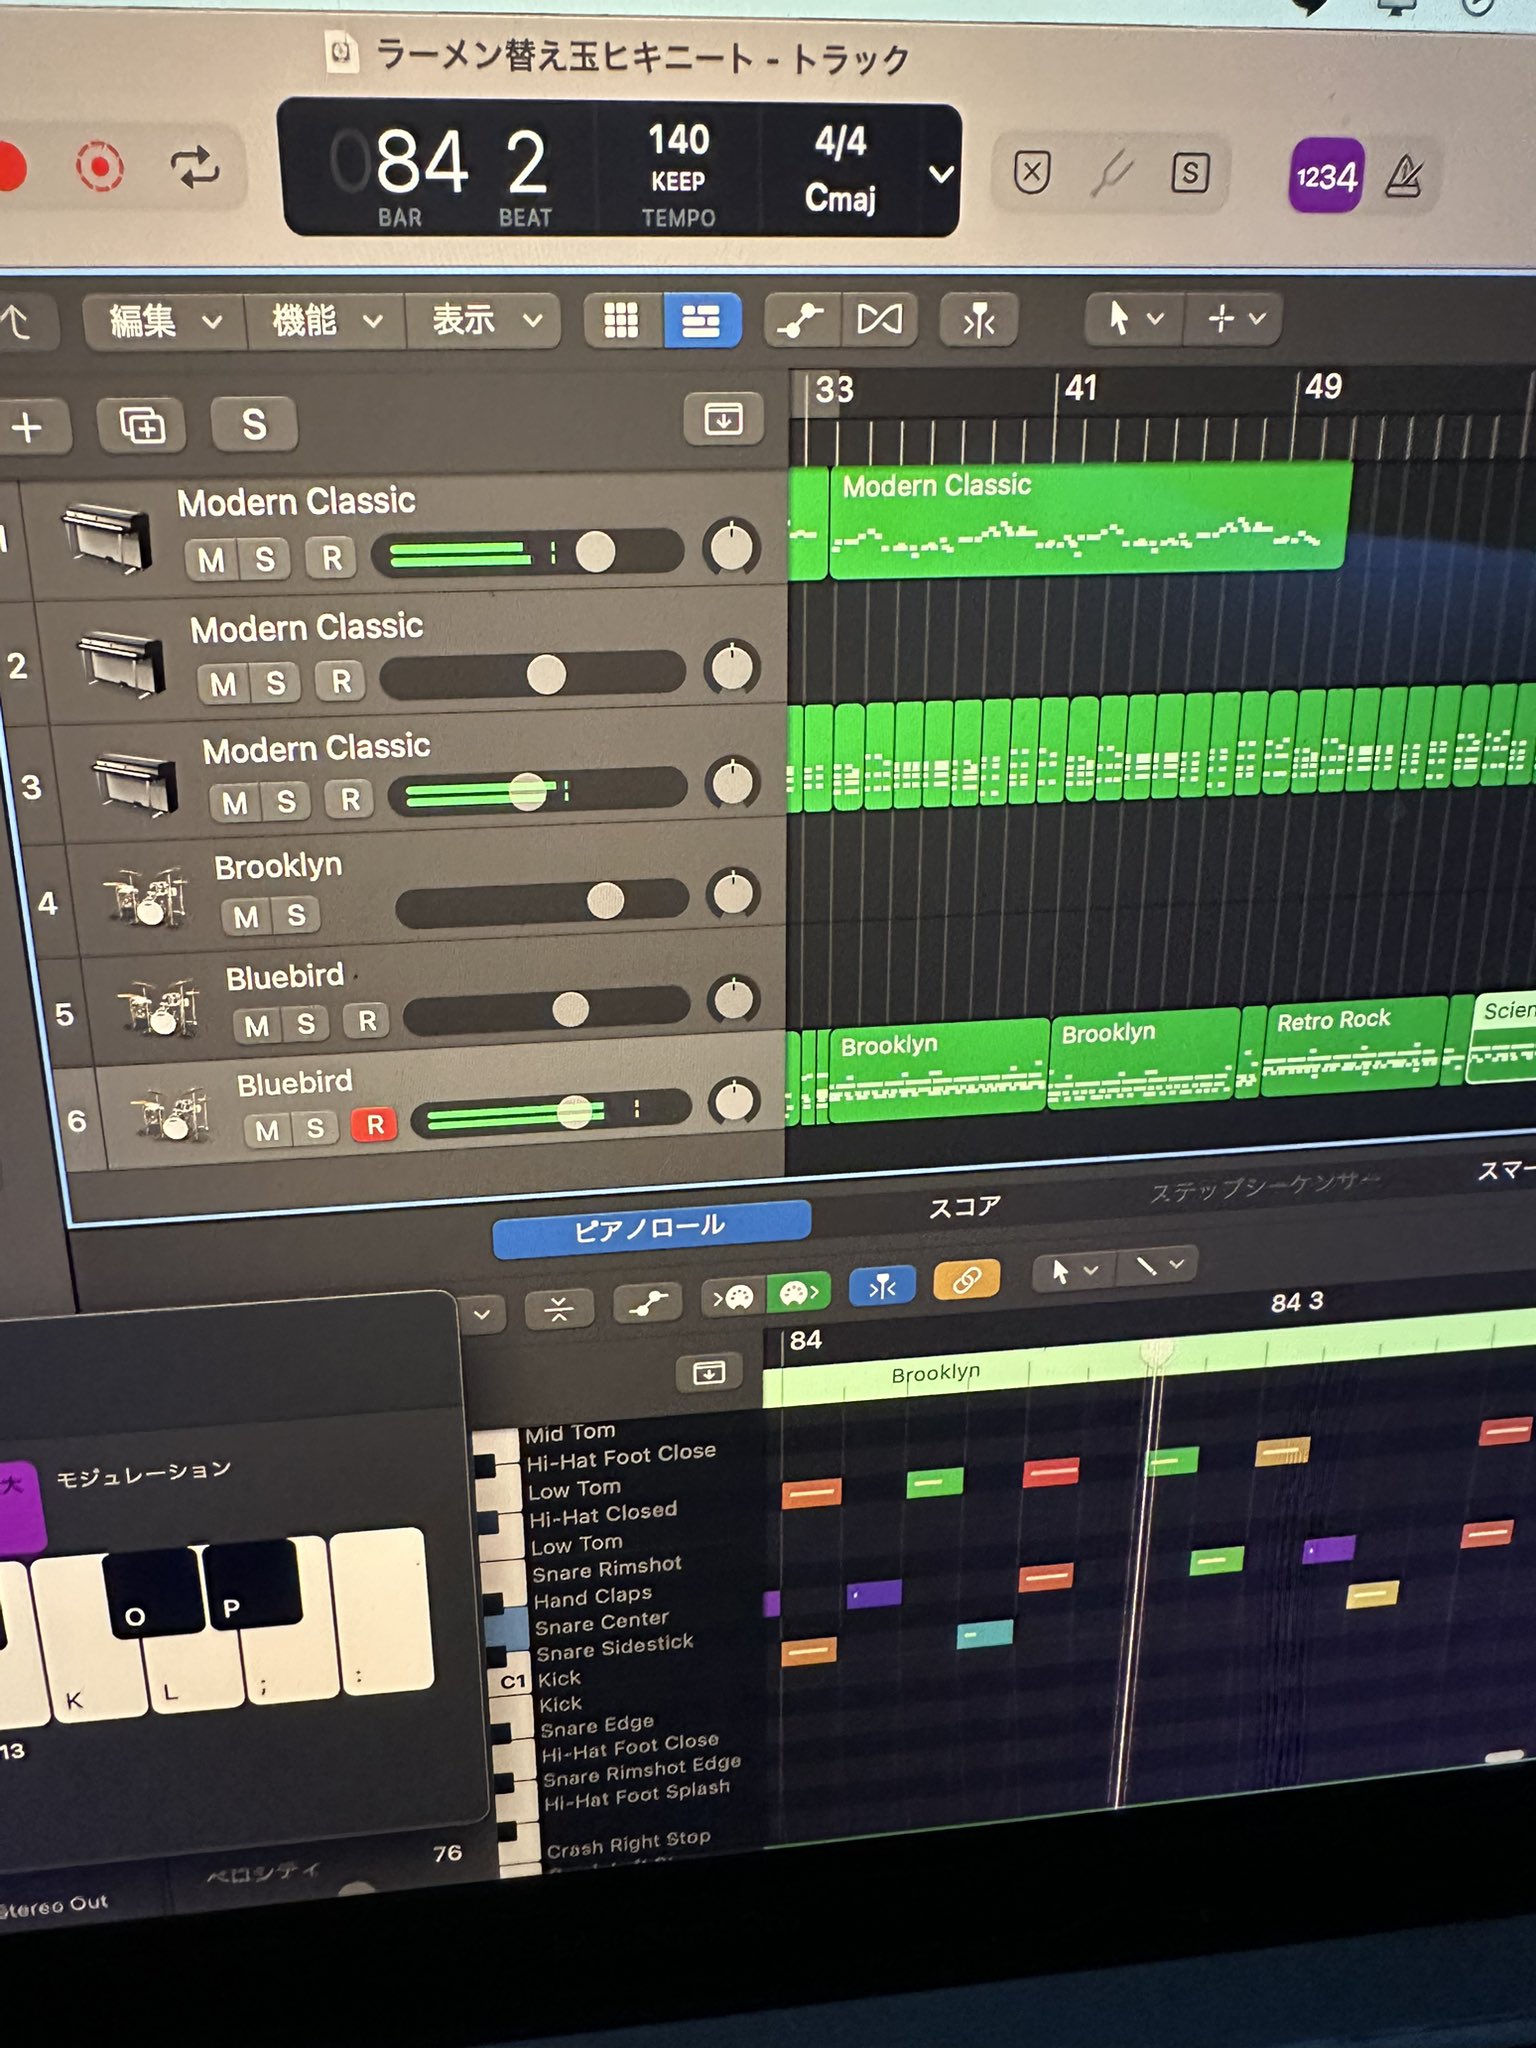Mute track 1 Modern Classic
1536x2048 pixels.
click(211, 560)
